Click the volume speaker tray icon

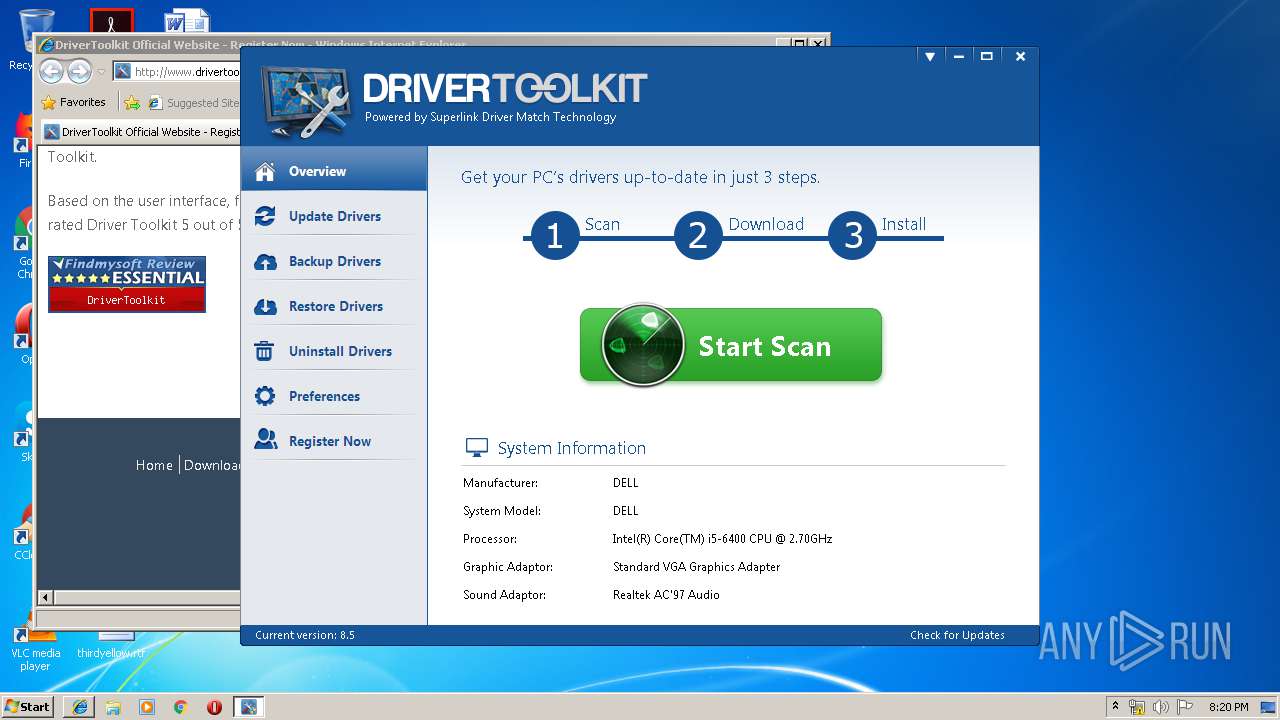pyautogui.click(x=1160, y=708)
